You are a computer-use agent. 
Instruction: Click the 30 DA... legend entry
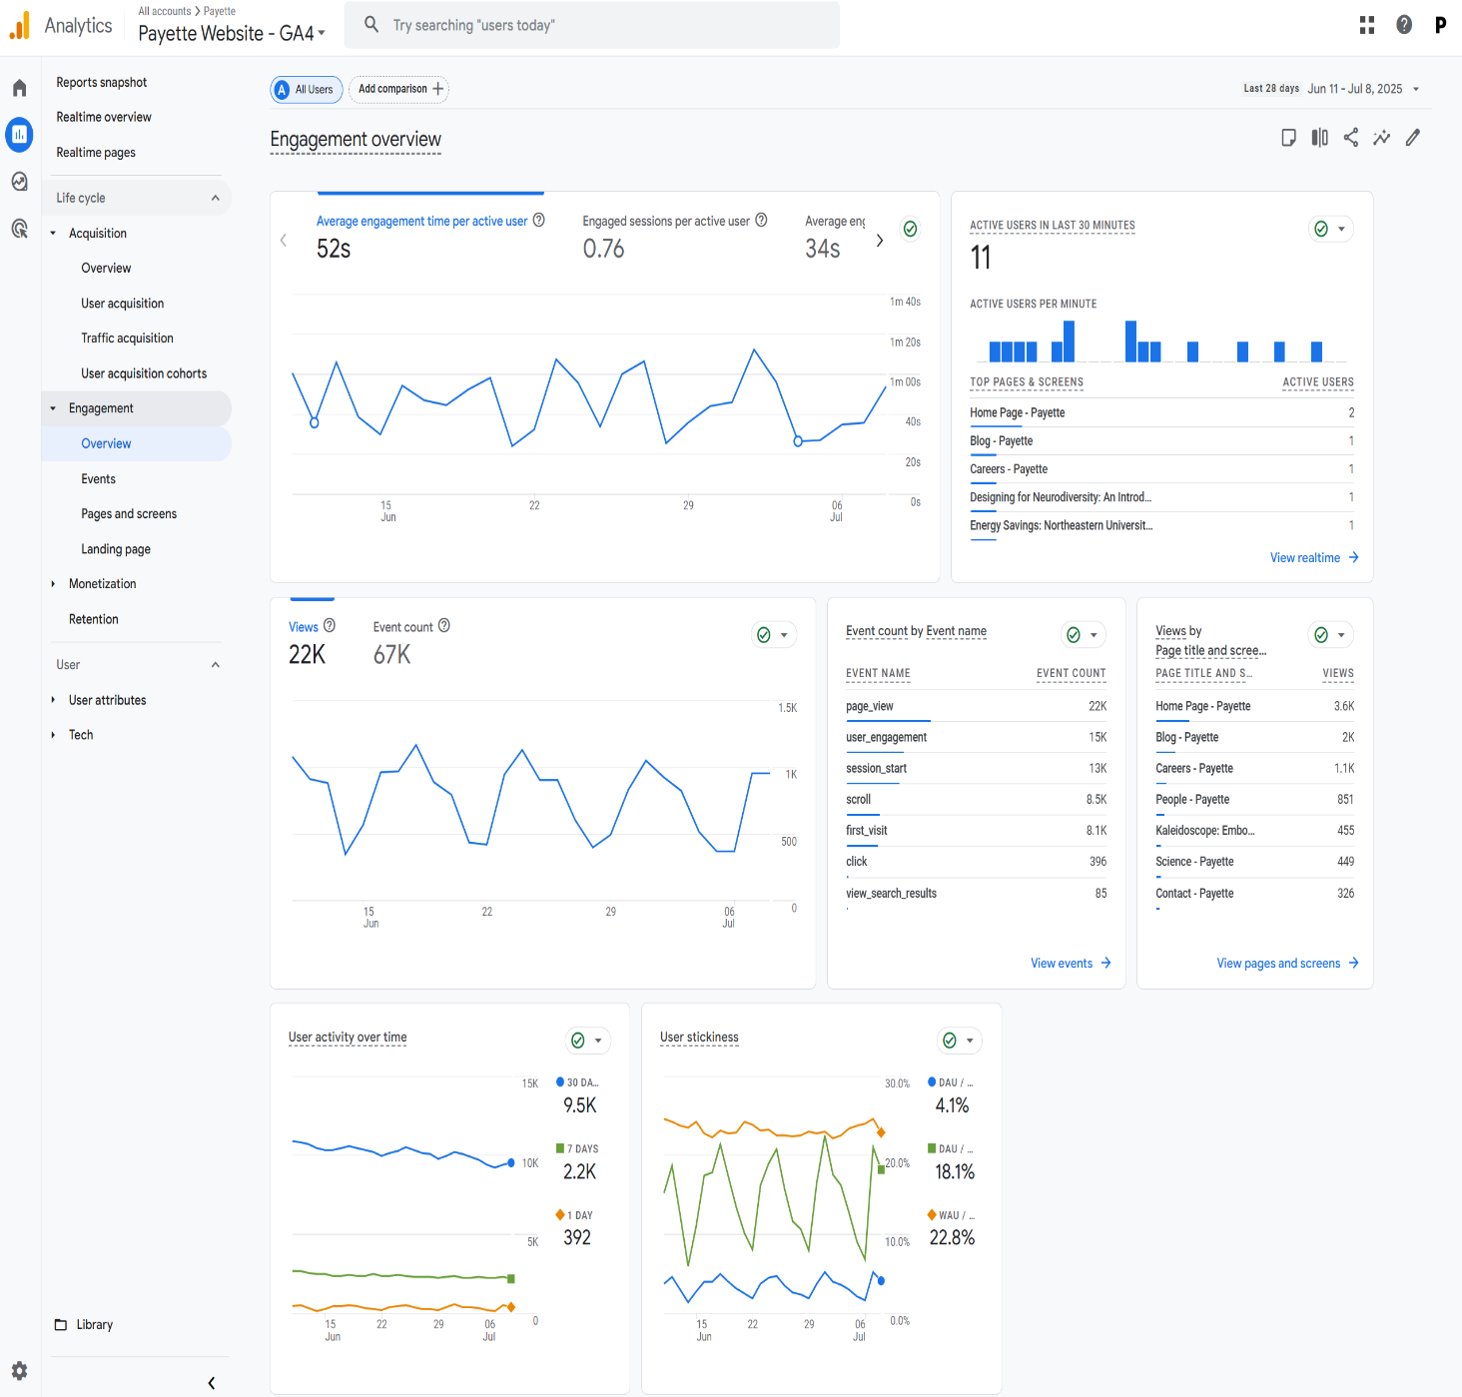[x=578, y=1082]
